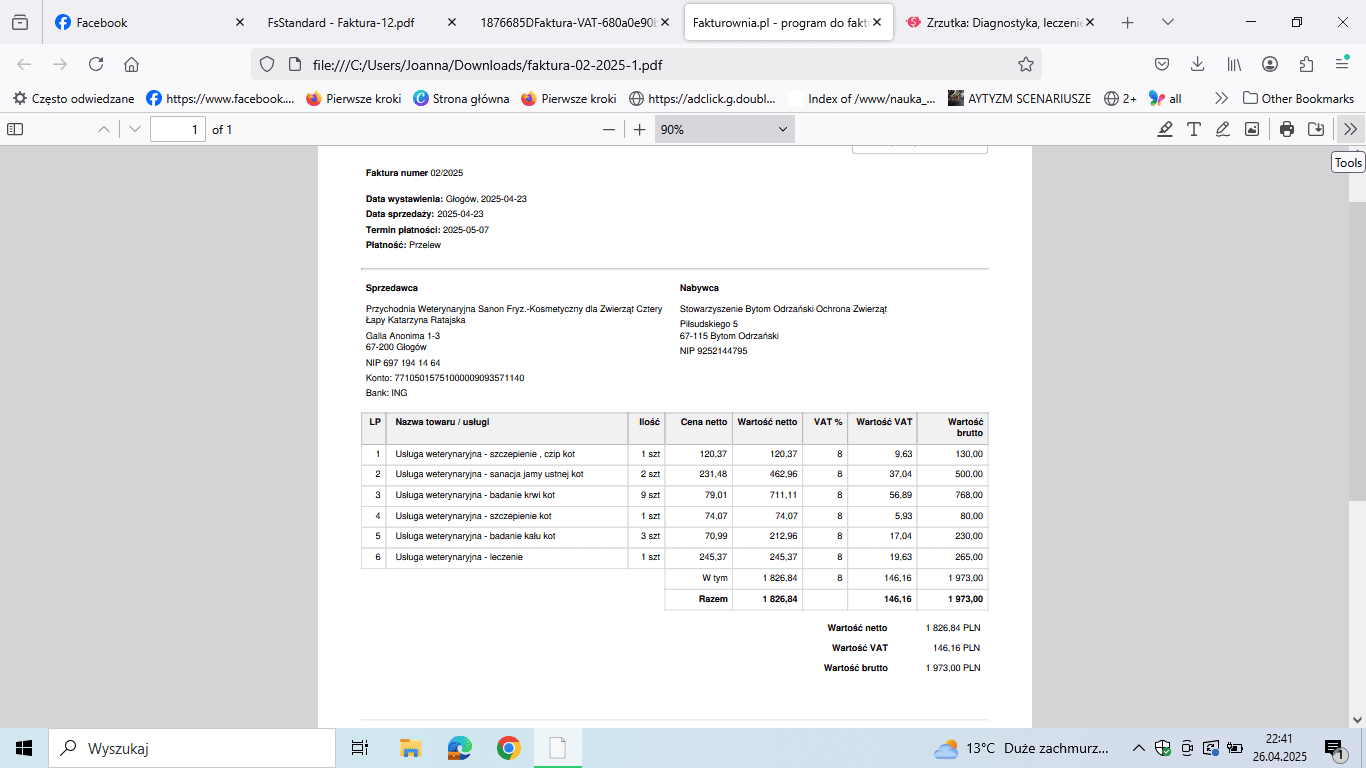Open the adclick.g.doubl... bookmark
The width and height of the screenshot is (1366, 768).
coord(702,98)
